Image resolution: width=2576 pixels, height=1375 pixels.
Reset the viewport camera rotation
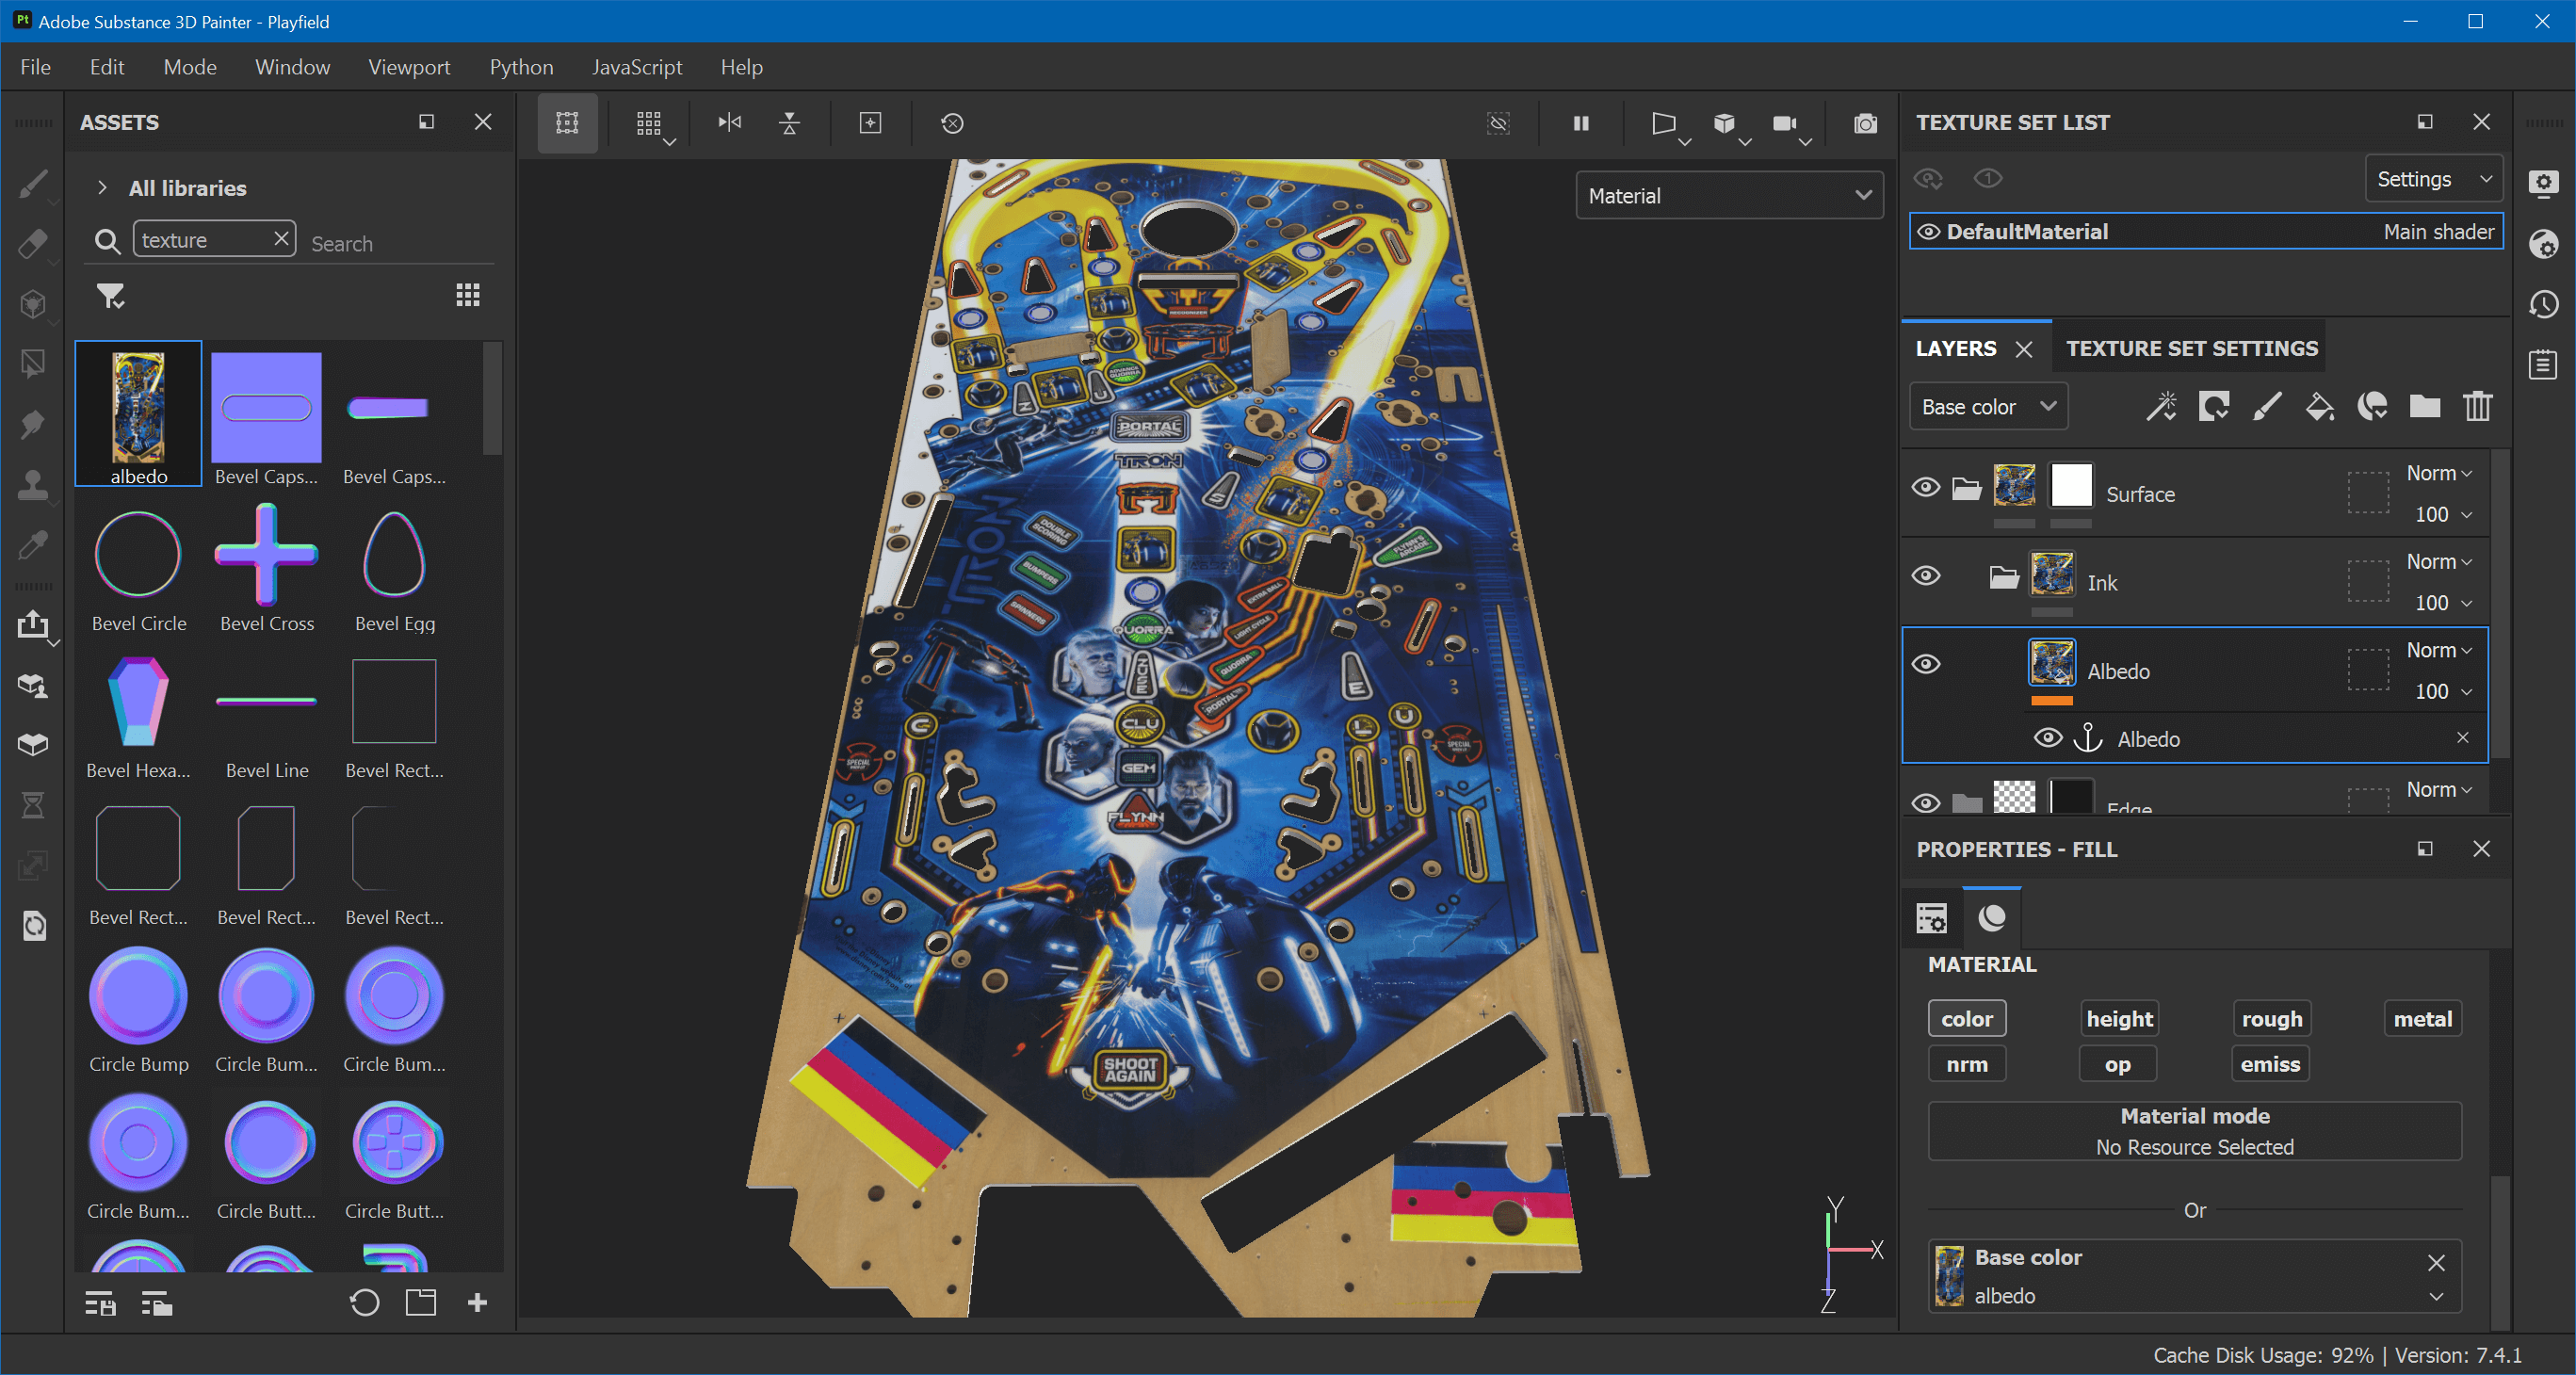952,123
